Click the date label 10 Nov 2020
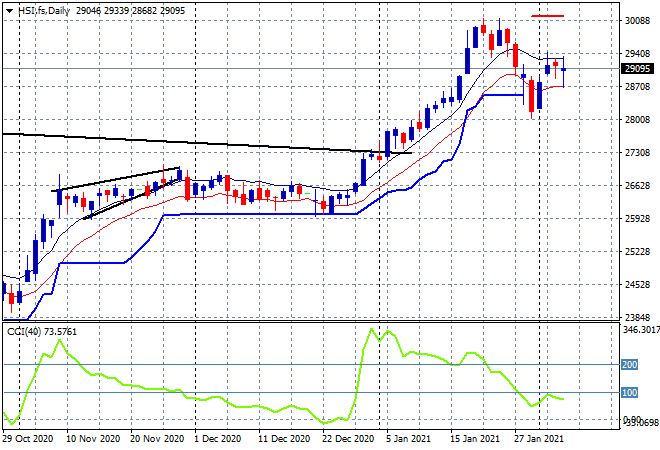The width and height of the screenshot is (660, 450). point(93,439)
